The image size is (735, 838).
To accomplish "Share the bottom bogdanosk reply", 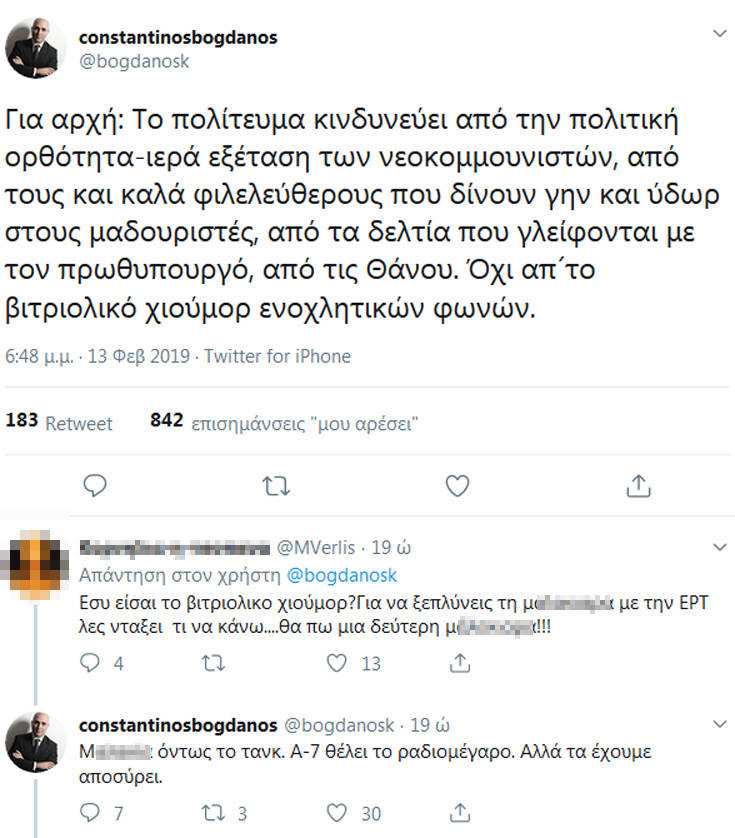I will tap(460, 813).
